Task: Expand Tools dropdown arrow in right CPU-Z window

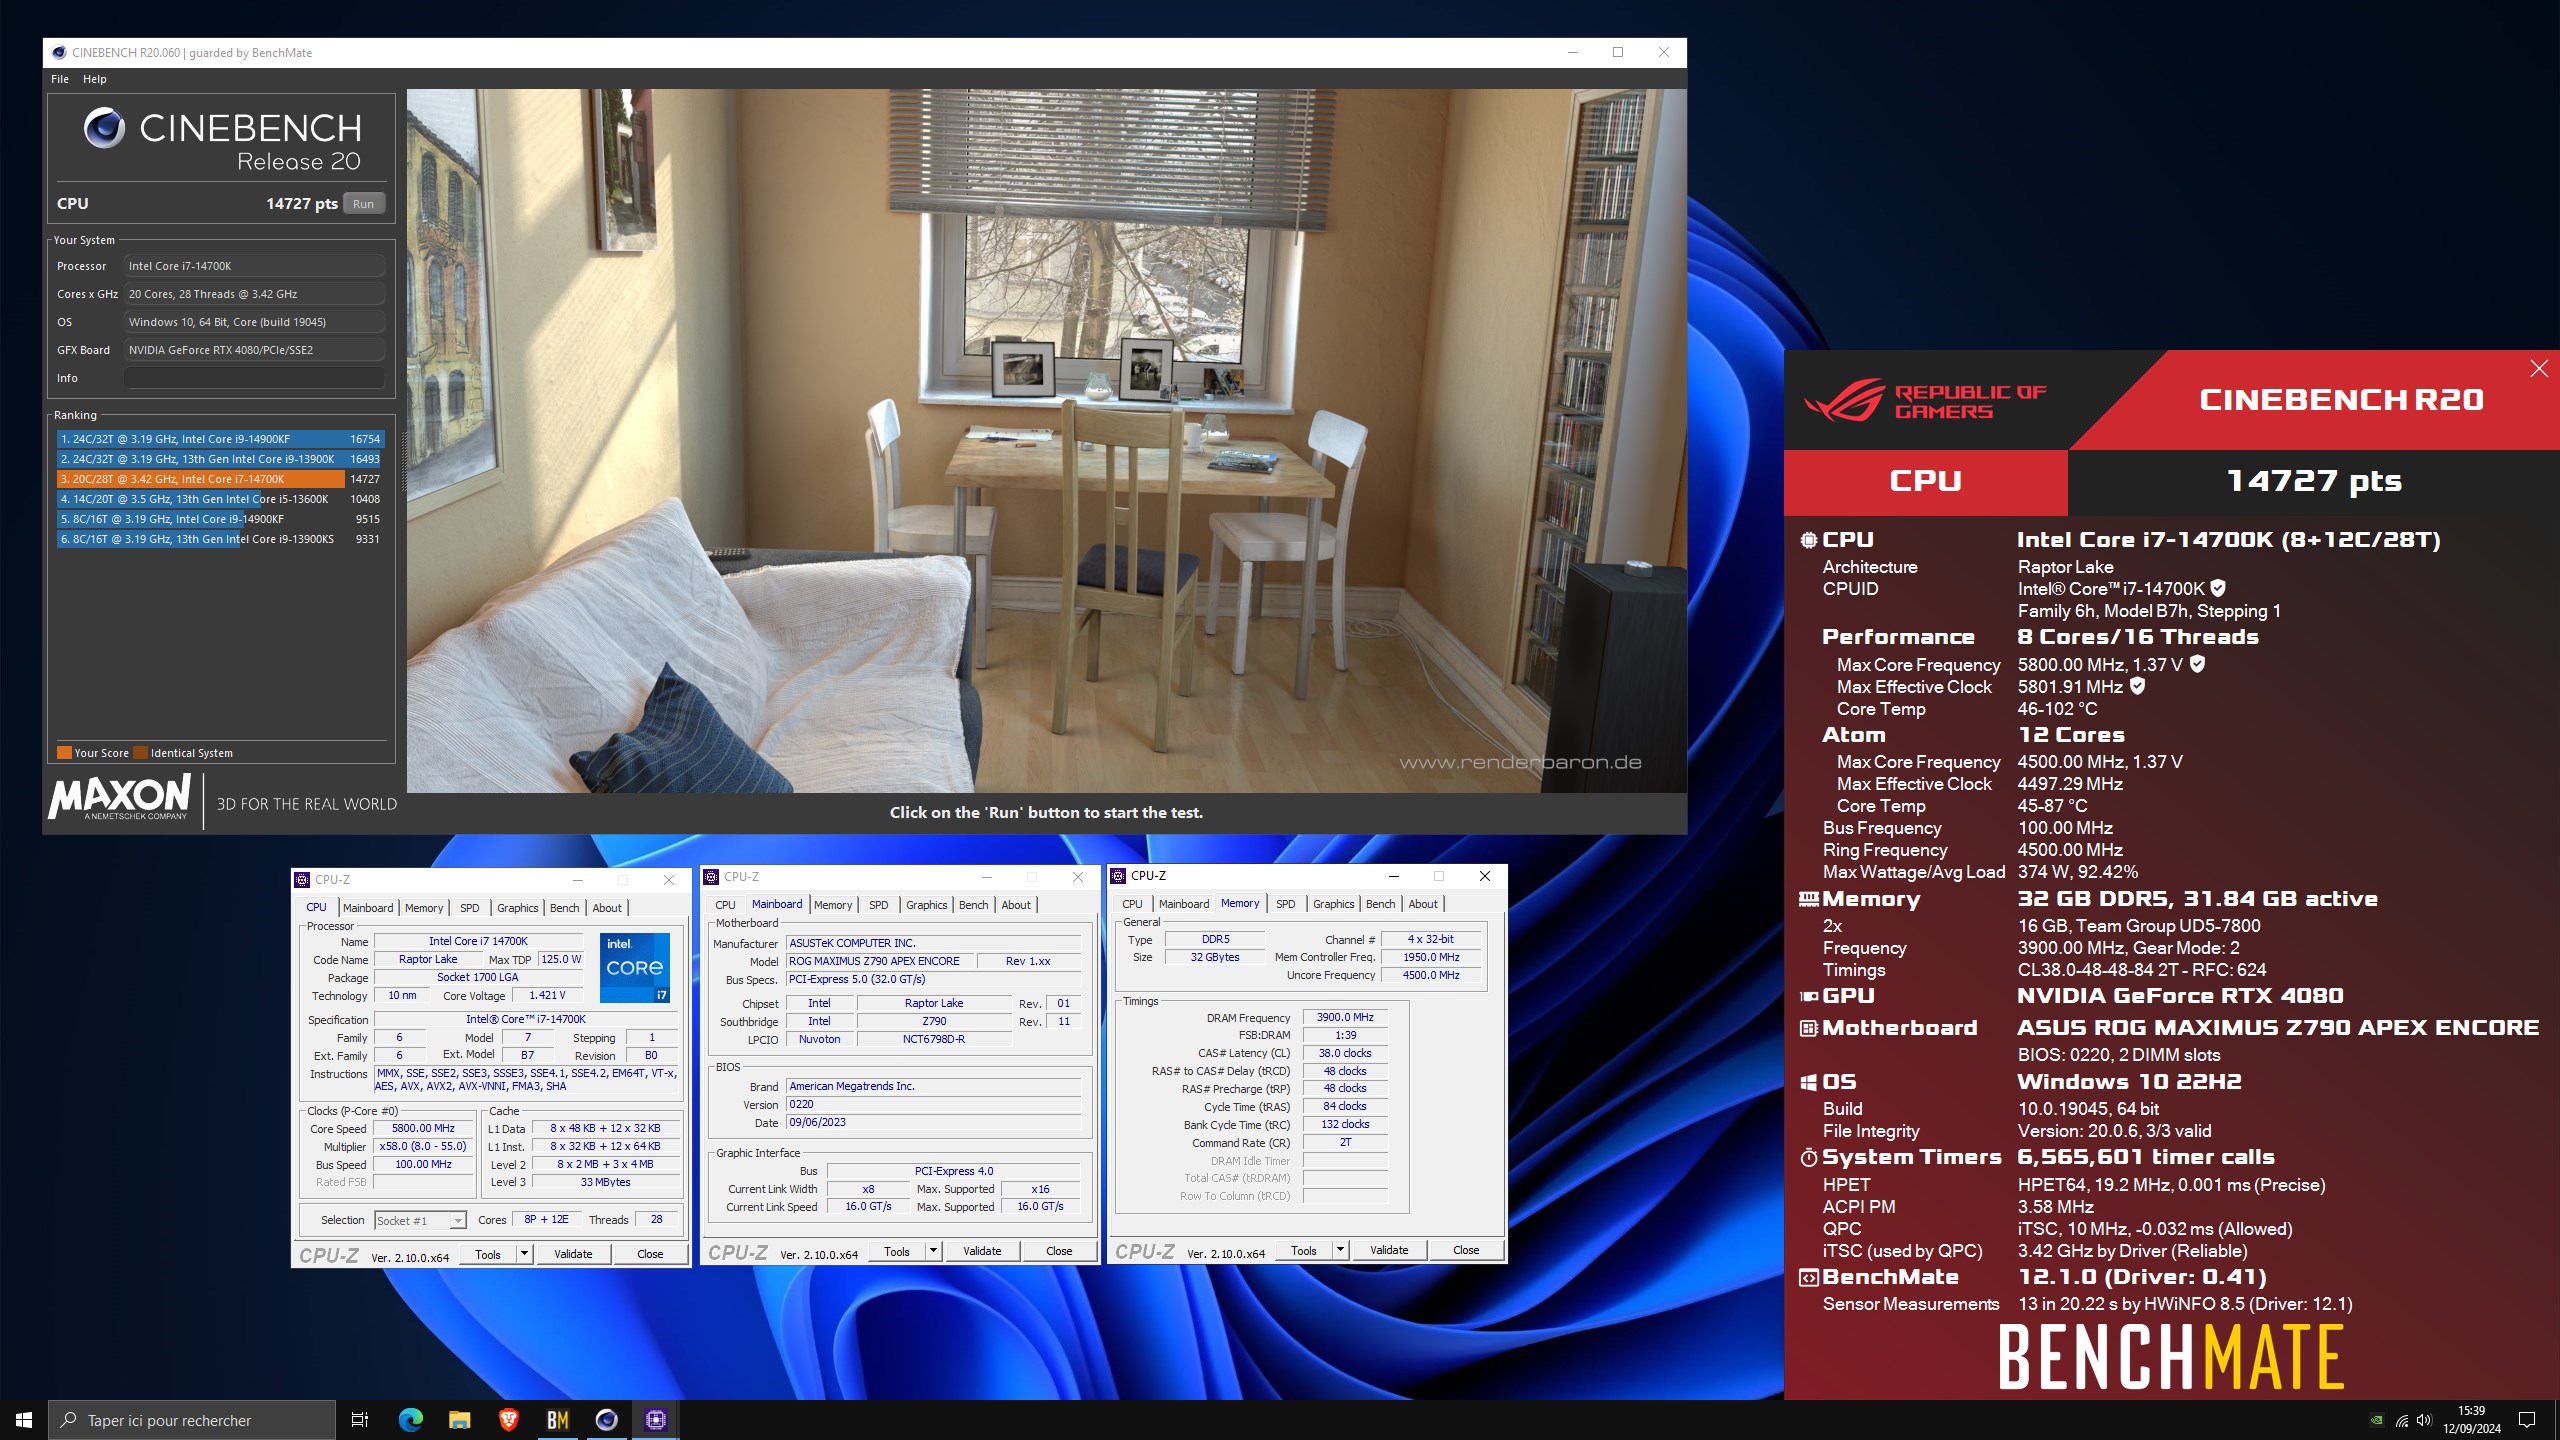Action: [x=1340, y=1250]
